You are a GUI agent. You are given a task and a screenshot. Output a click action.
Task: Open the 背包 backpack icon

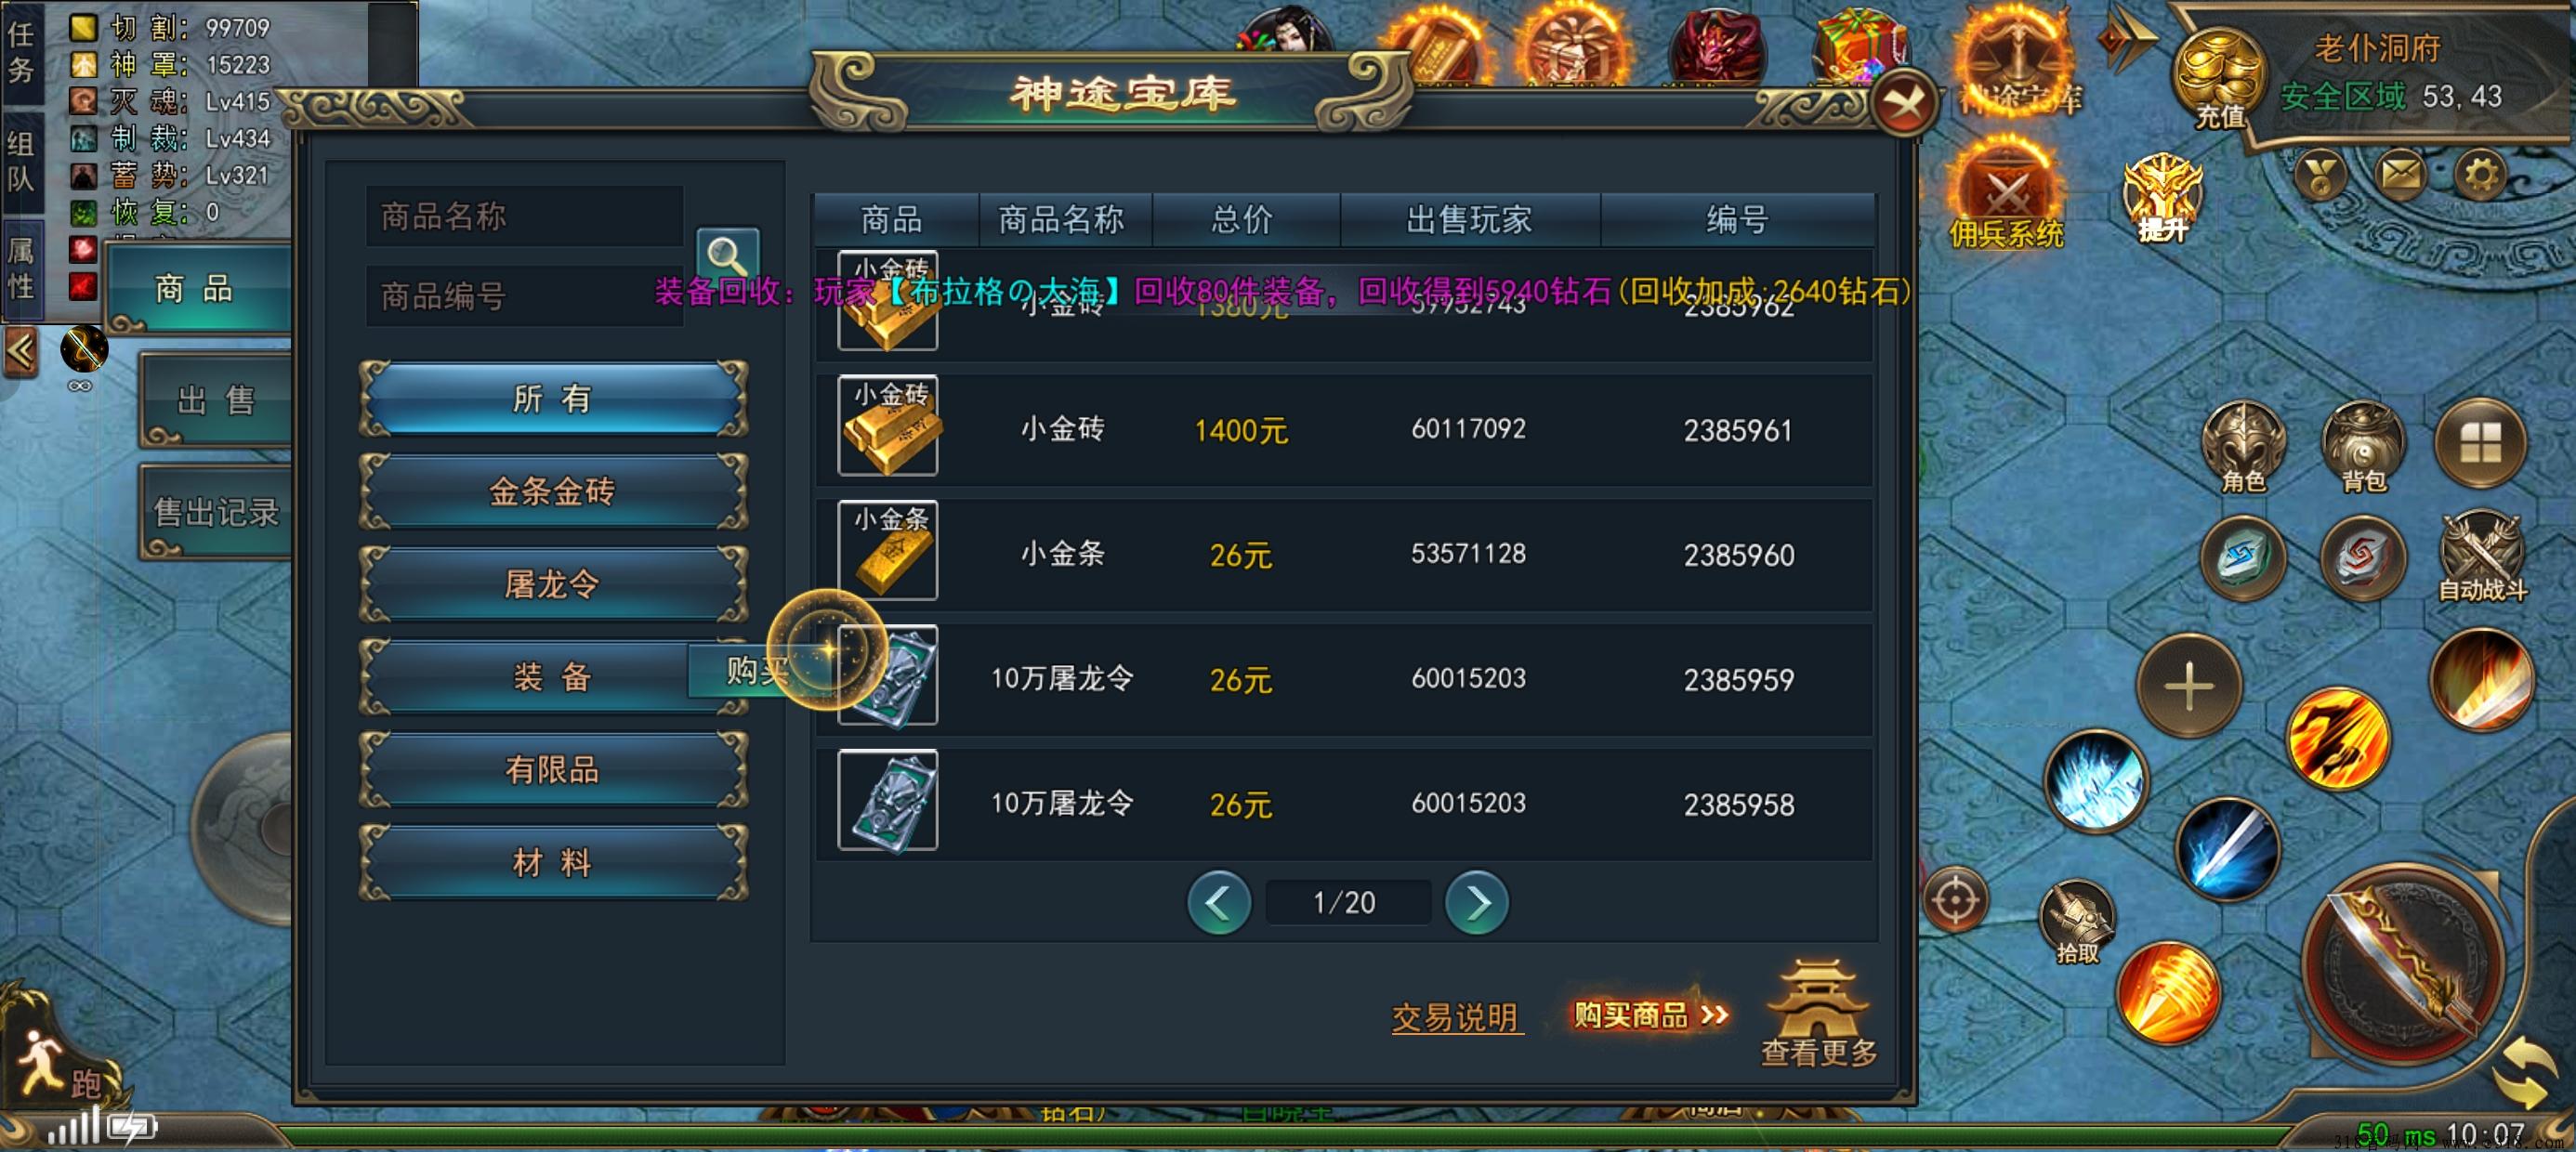[2363, 447]
